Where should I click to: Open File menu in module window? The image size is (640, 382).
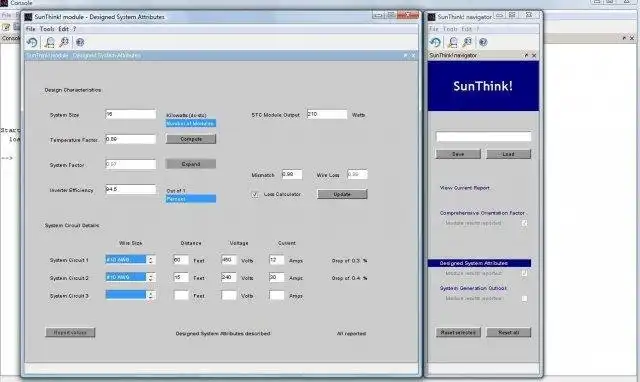31,29
